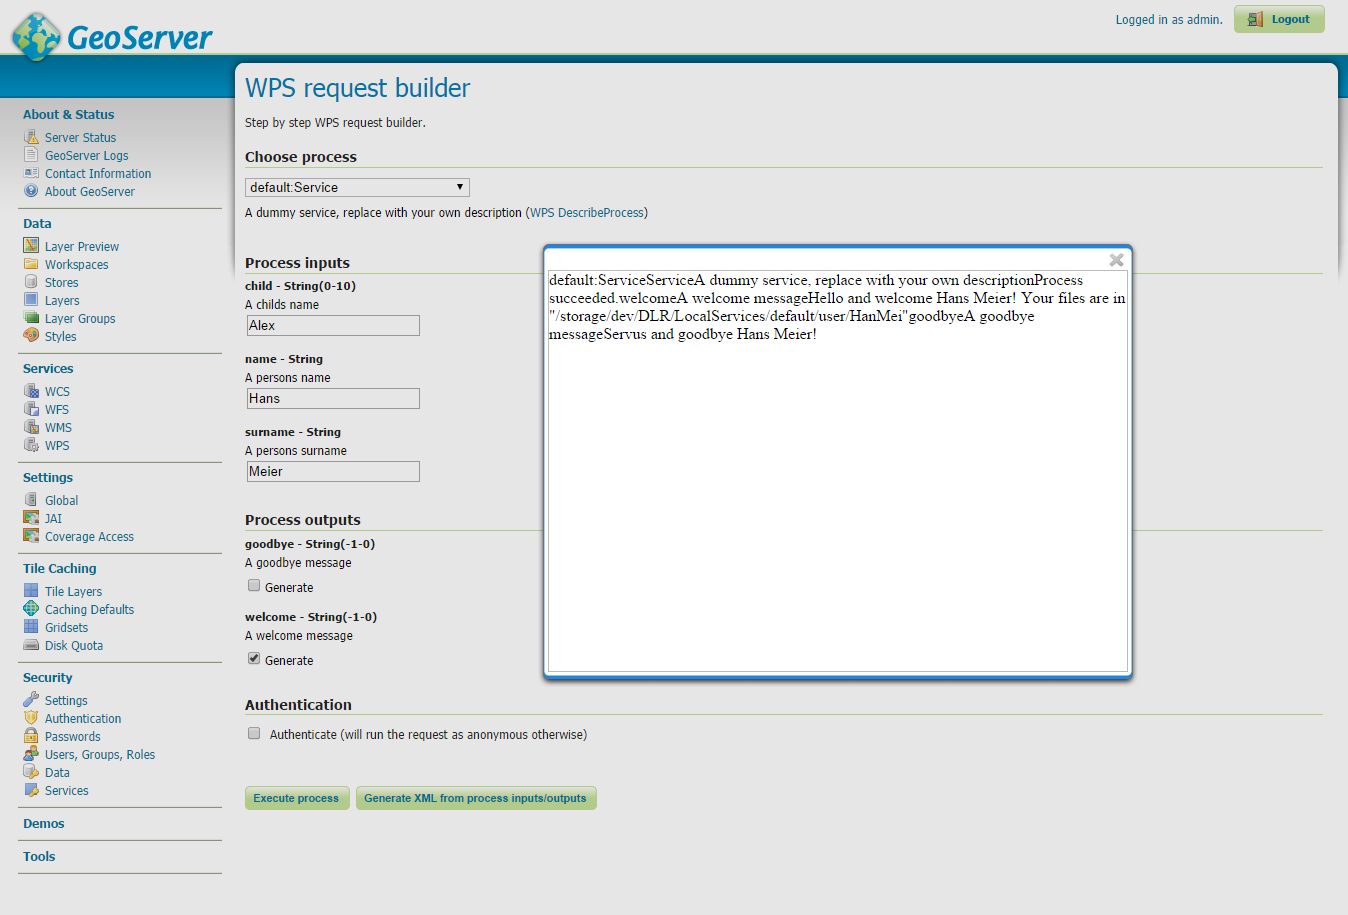This screenshot has width=1348, height=915.
Task: Close the process result popup
Action: (x=1117, y=260)
